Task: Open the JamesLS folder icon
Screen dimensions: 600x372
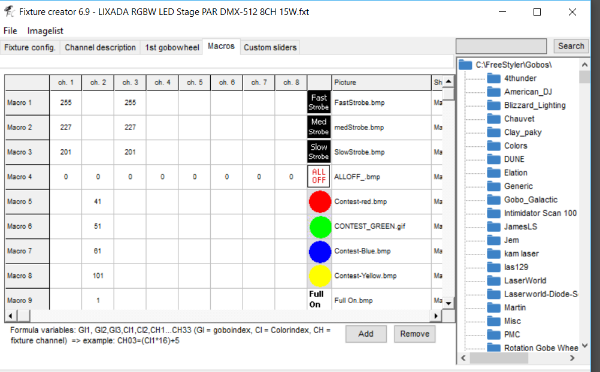Action: pos(494,227)
